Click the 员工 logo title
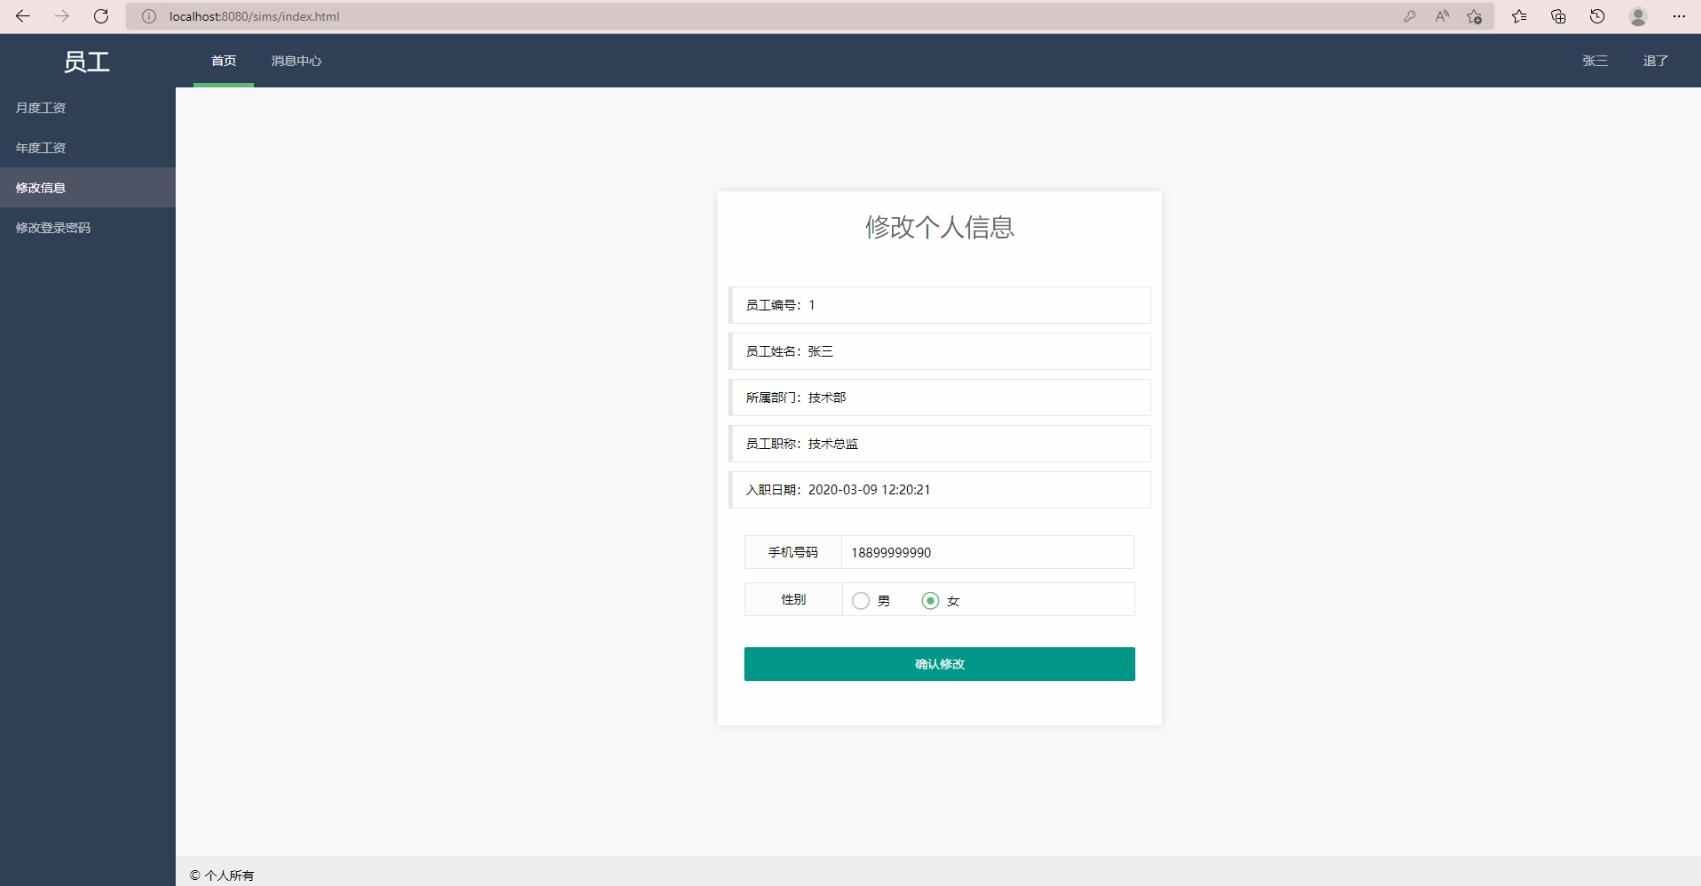Screen dimensions: 1701x886 pyautogui.click(x=87, y=62)
